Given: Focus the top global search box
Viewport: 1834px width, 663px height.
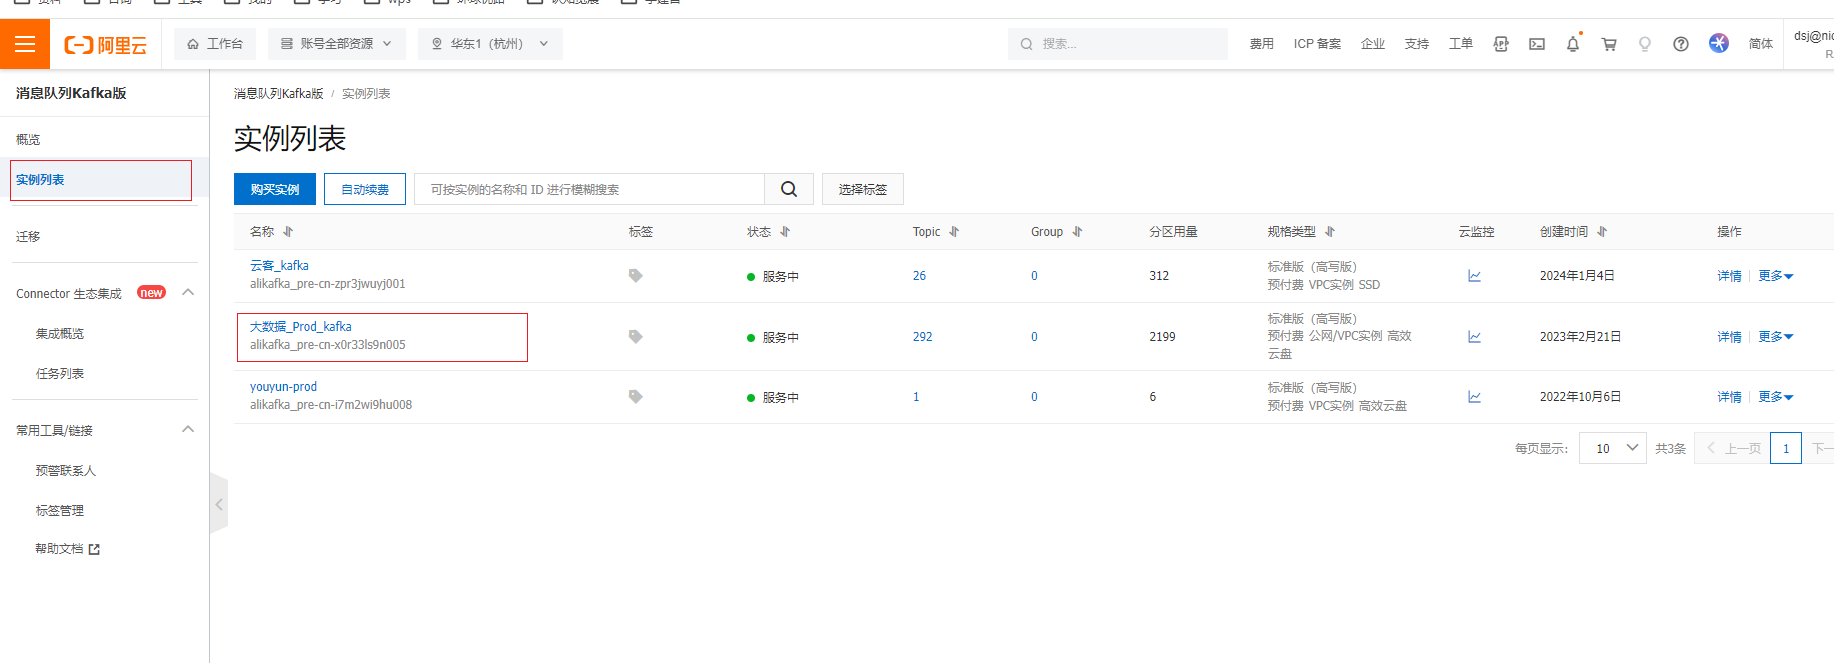Looking at the screenshot, I should [x=1118, y=44].
